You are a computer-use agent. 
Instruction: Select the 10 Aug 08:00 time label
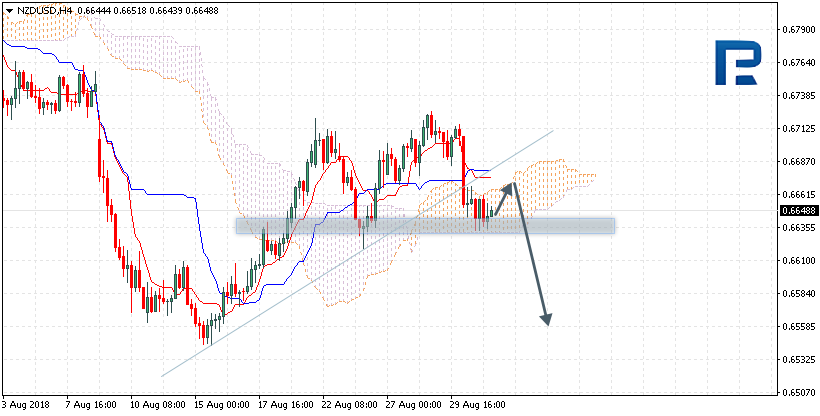tap(158, 406)
